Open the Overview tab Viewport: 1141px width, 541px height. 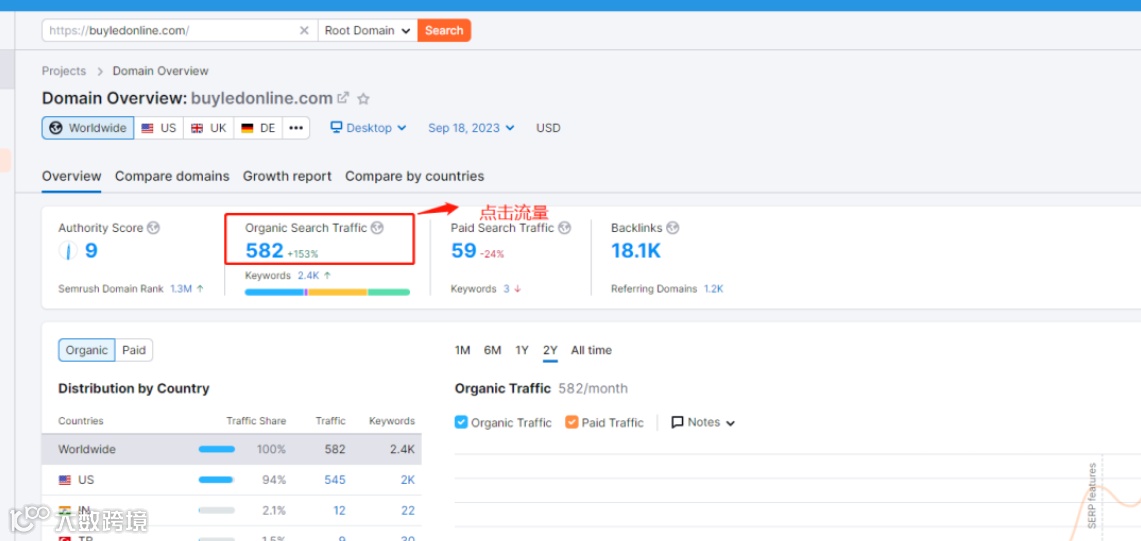coord(71,176)
